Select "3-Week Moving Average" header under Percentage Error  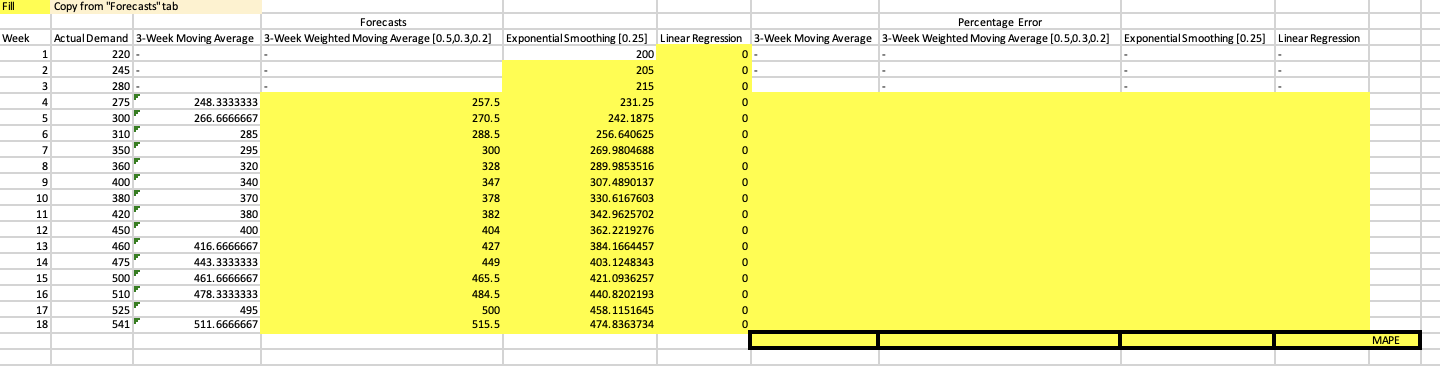(814, 37)
